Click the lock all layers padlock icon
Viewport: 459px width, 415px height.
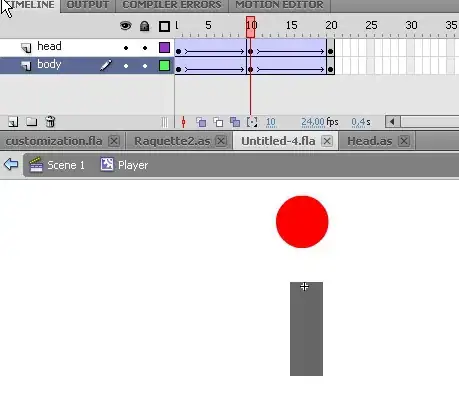click(x=144, y=26)
